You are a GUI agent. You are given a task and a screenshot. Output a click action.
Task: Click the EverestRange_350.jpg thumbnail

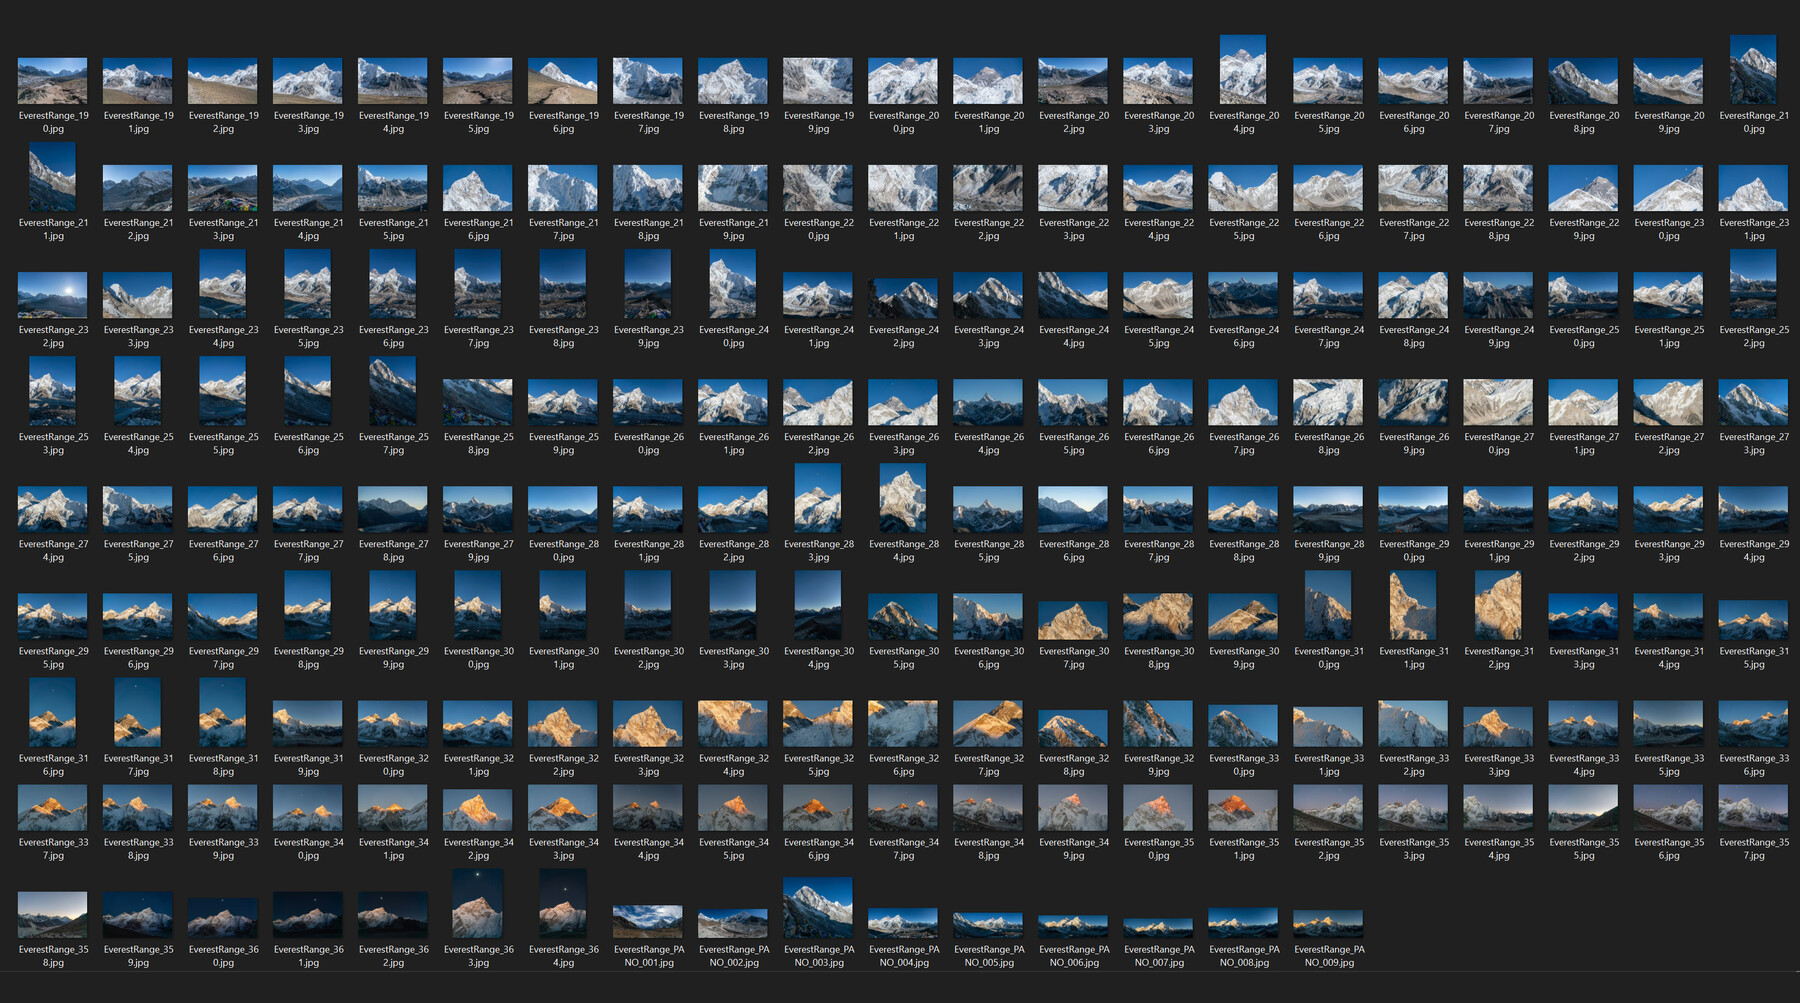1158,807
